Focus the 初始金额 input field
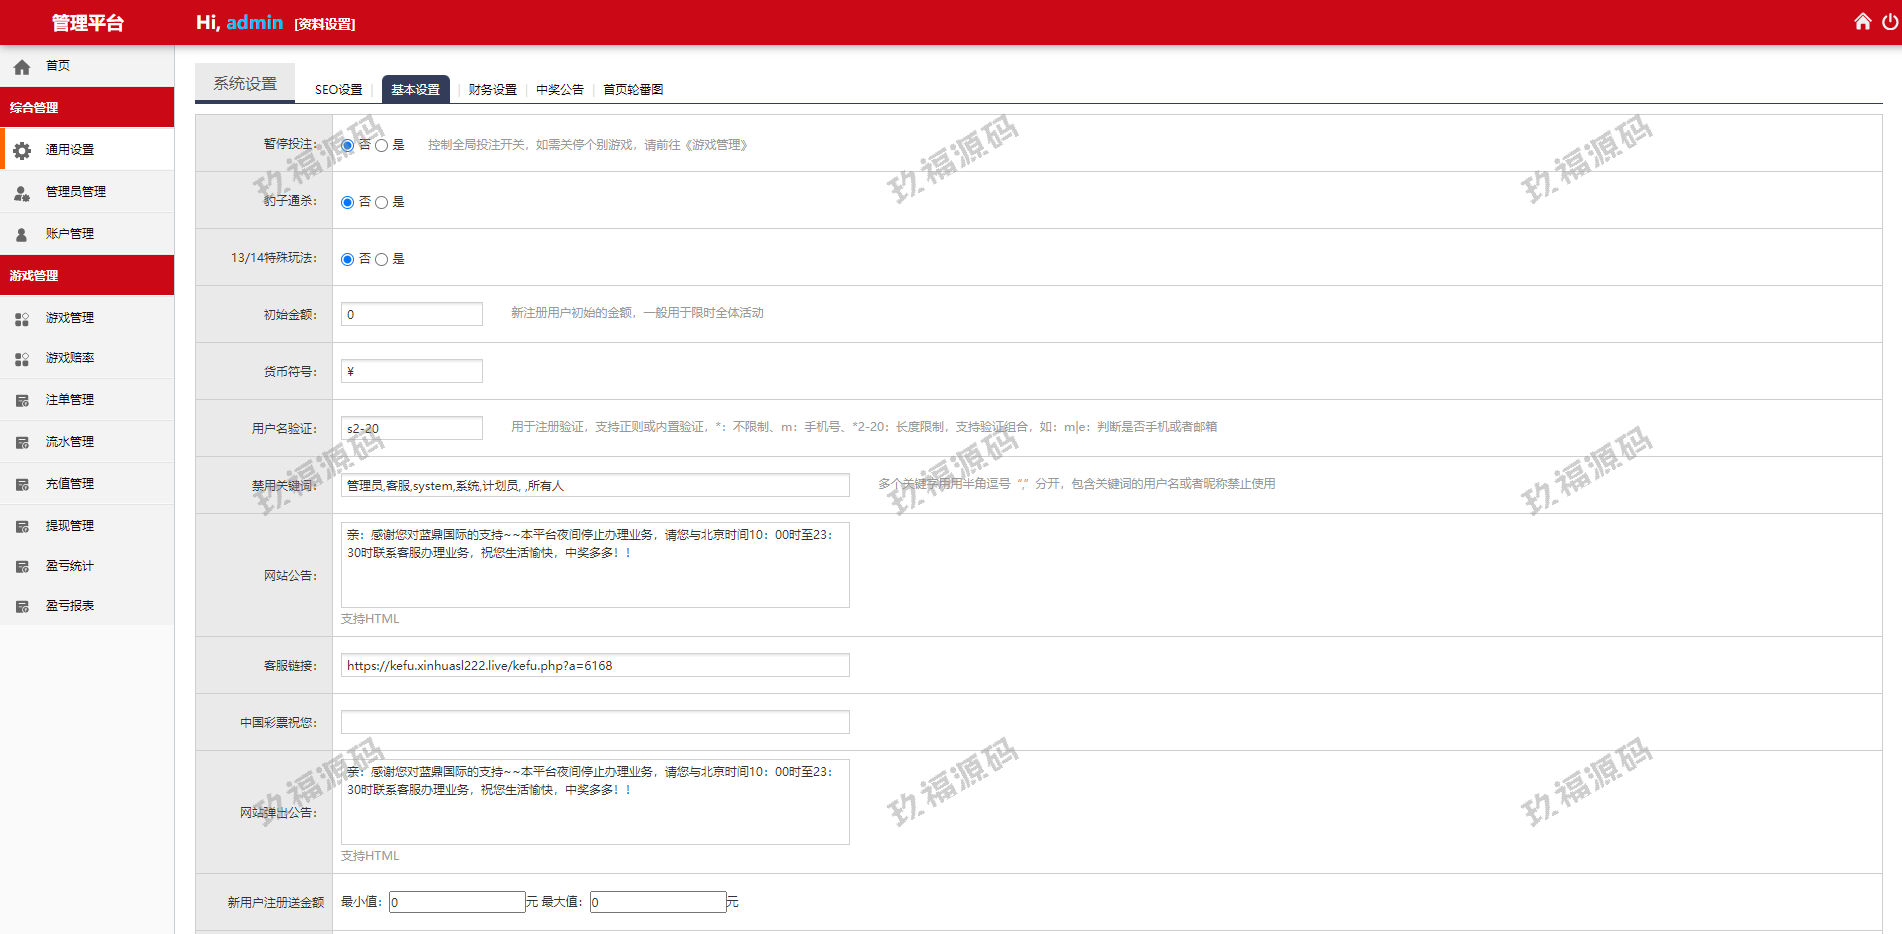Image resolution: width=1902 pixels, height=934 pixels. tap(411, 315)
